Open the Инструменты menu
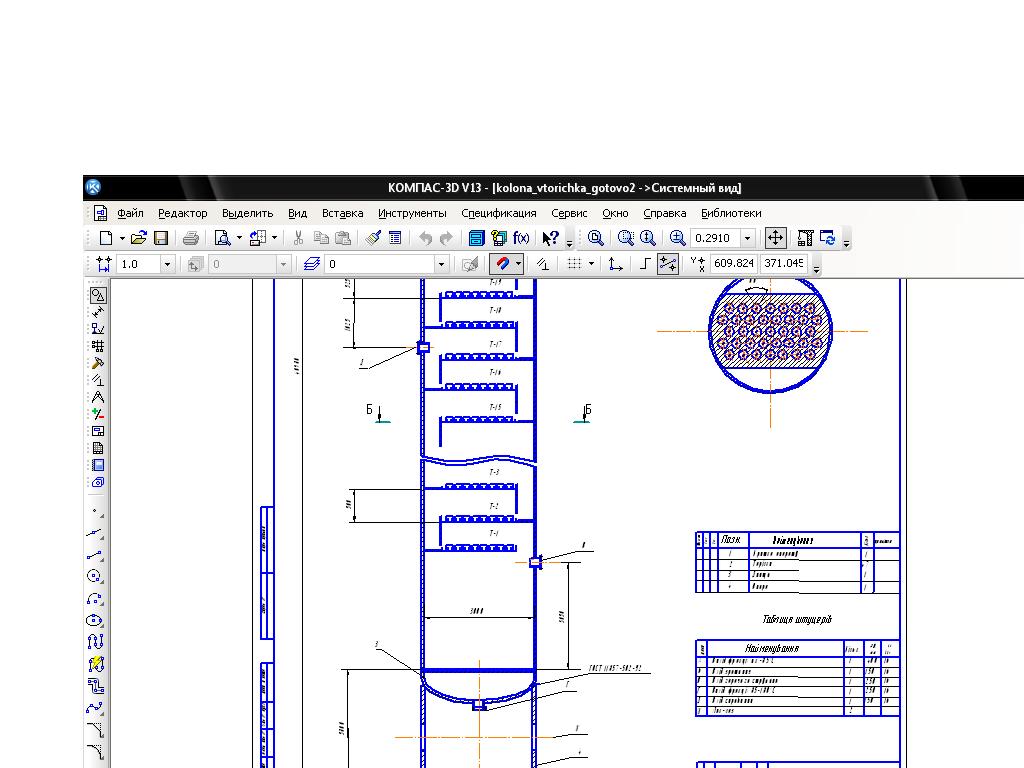Image resolution: width=1024 pixels, height=768 pixels. point(412,213)
